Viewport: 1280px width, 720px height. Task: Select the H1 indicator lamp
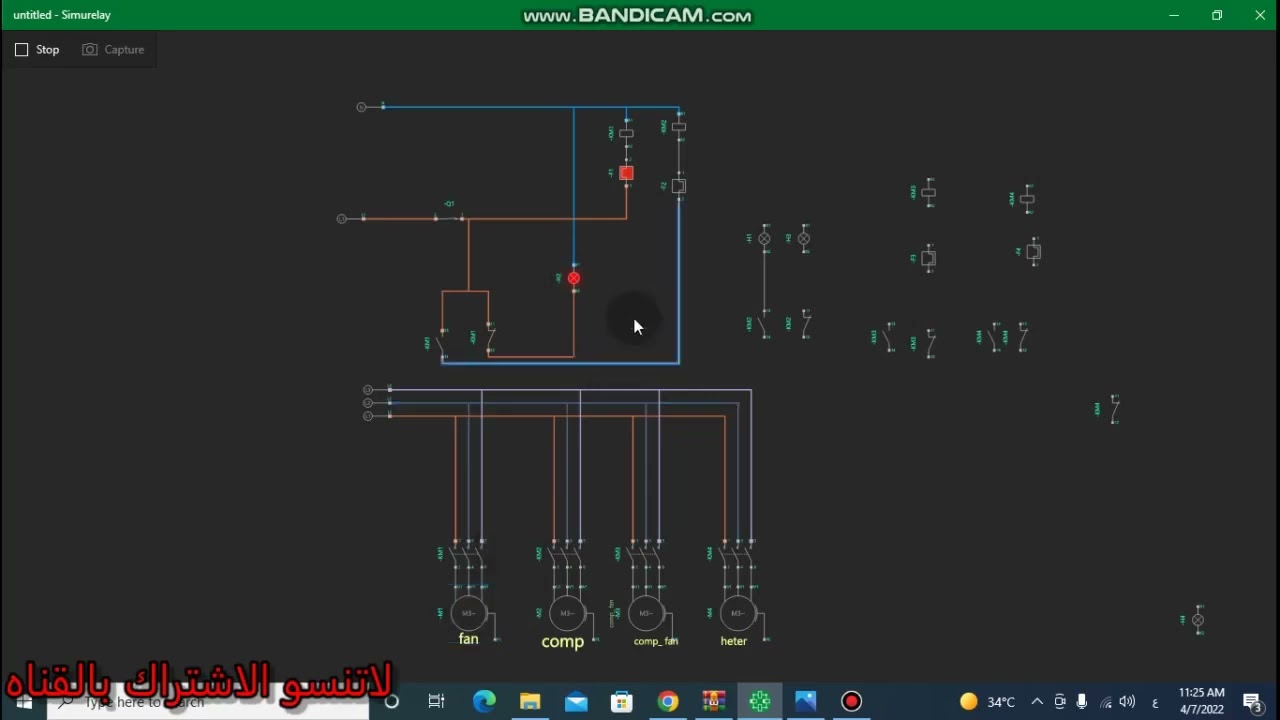765,239
